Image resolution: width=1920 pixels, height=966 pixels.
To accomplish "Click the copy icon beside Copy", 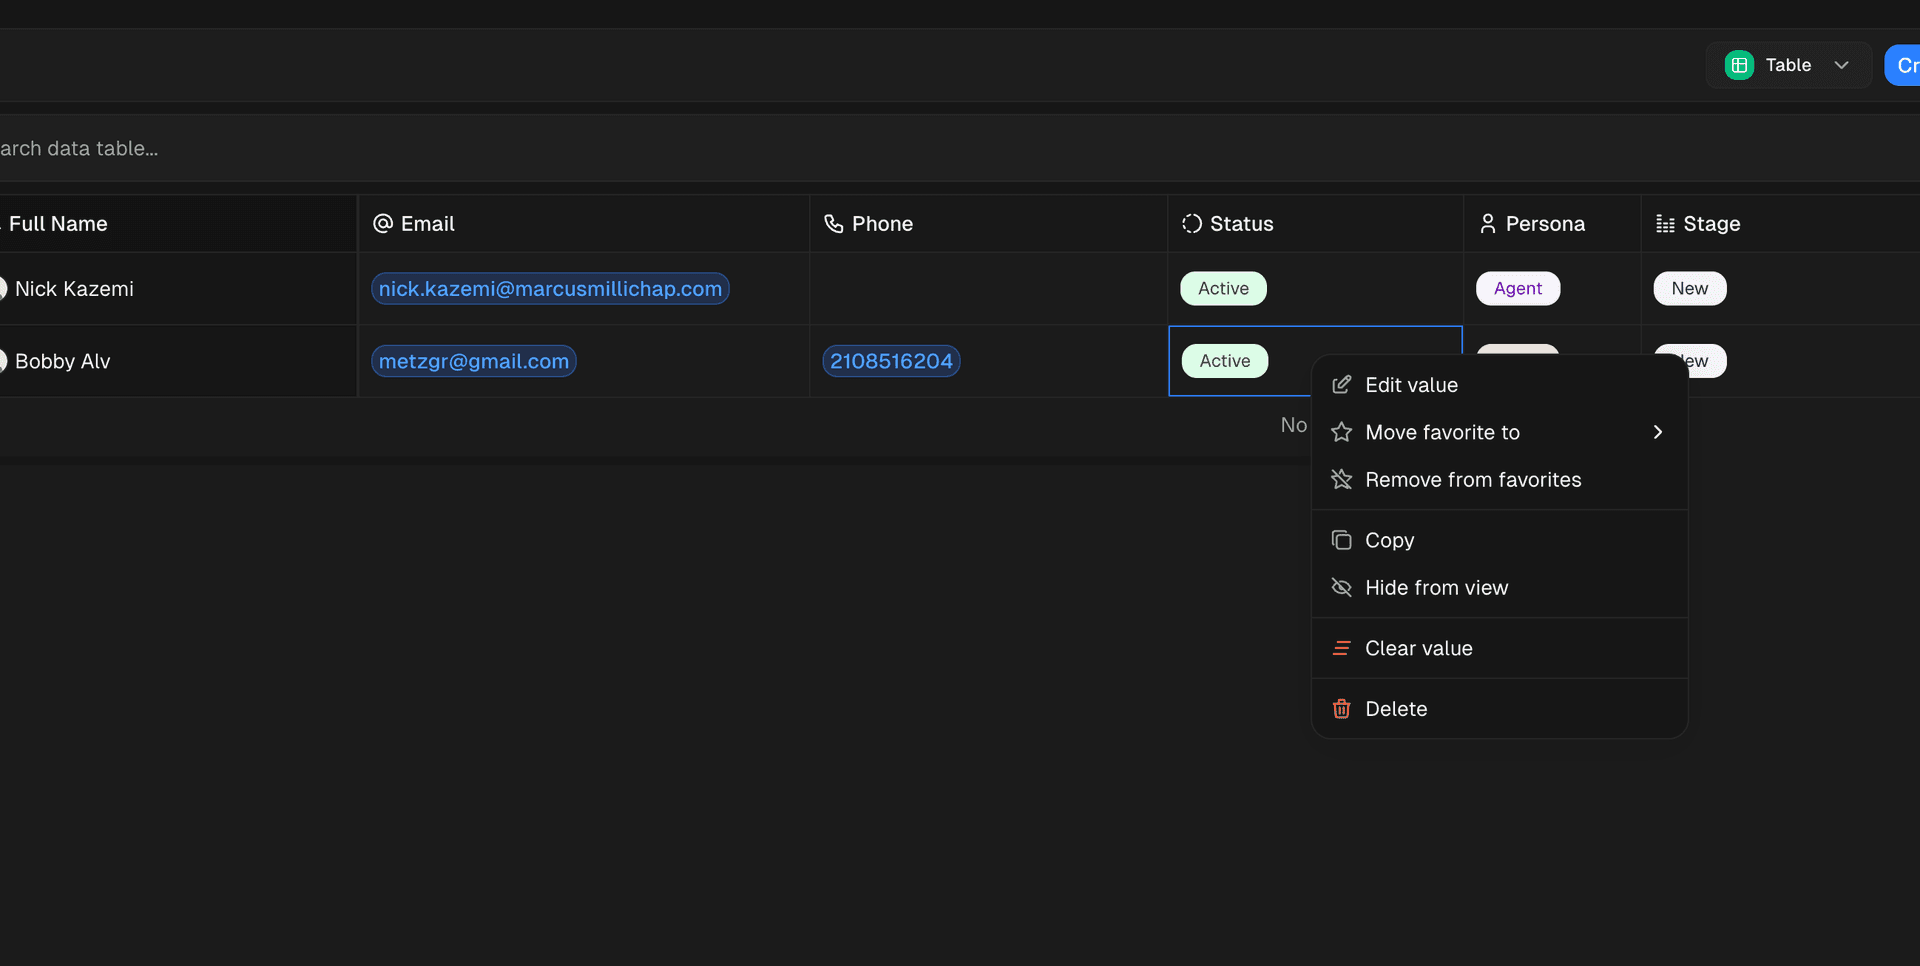I will (1341, 539).
